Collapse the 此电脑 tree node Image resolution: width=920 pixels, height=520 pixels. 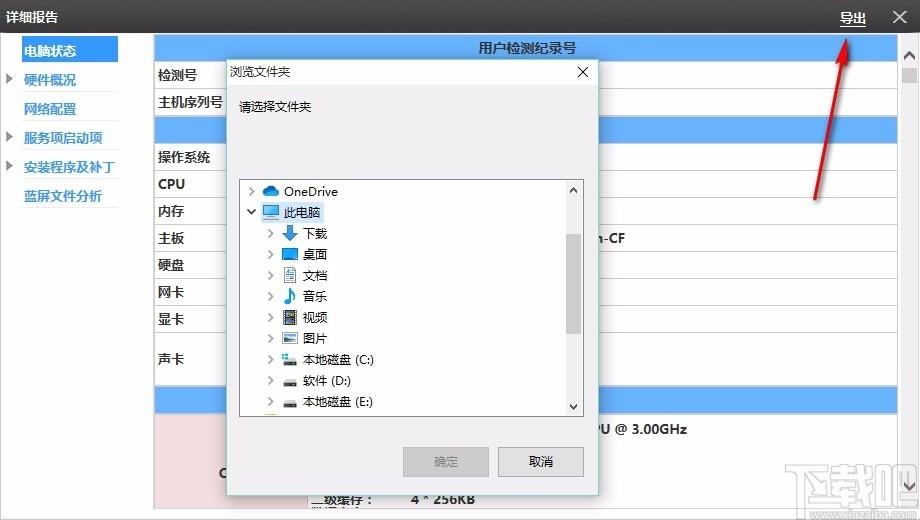click(x=251, y=212)
